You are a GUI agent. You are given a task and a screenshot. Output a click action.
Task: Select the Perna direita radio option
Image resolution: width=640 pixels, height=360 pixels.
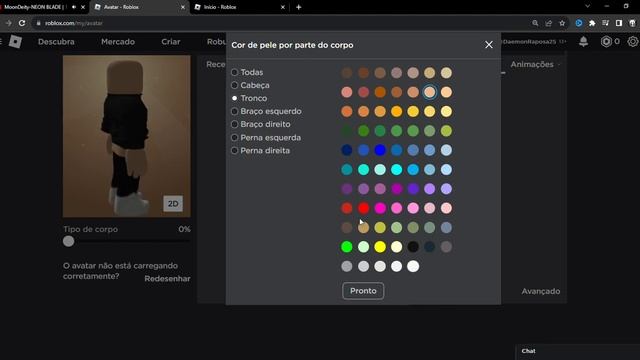click(260, 151)
